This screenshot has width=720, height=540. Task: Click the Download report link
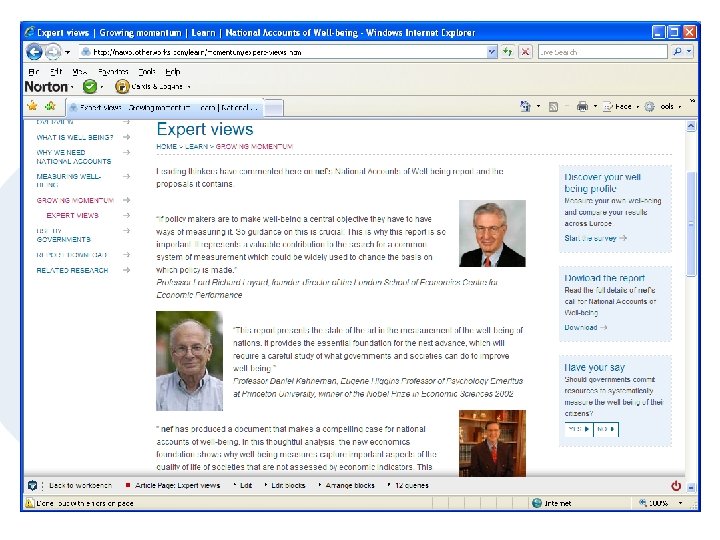(x=585, y=327)
